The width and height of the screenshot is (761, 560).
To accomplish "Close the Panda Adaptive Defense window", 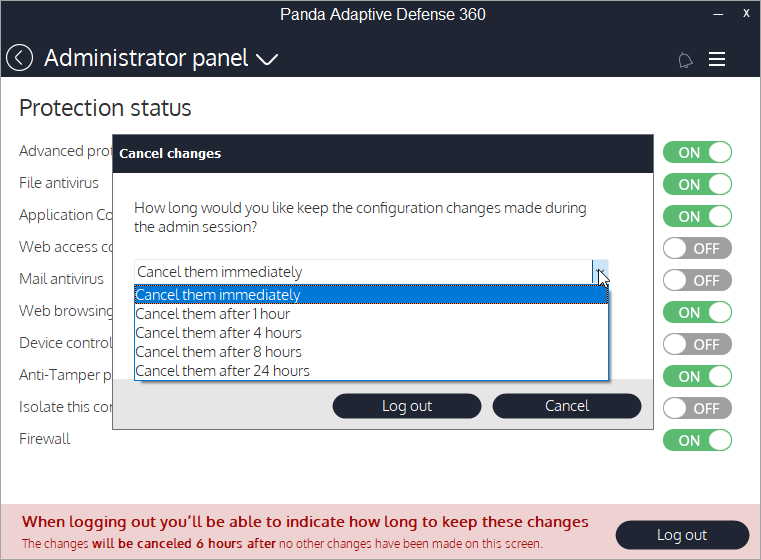I will (x=746, y=14).
